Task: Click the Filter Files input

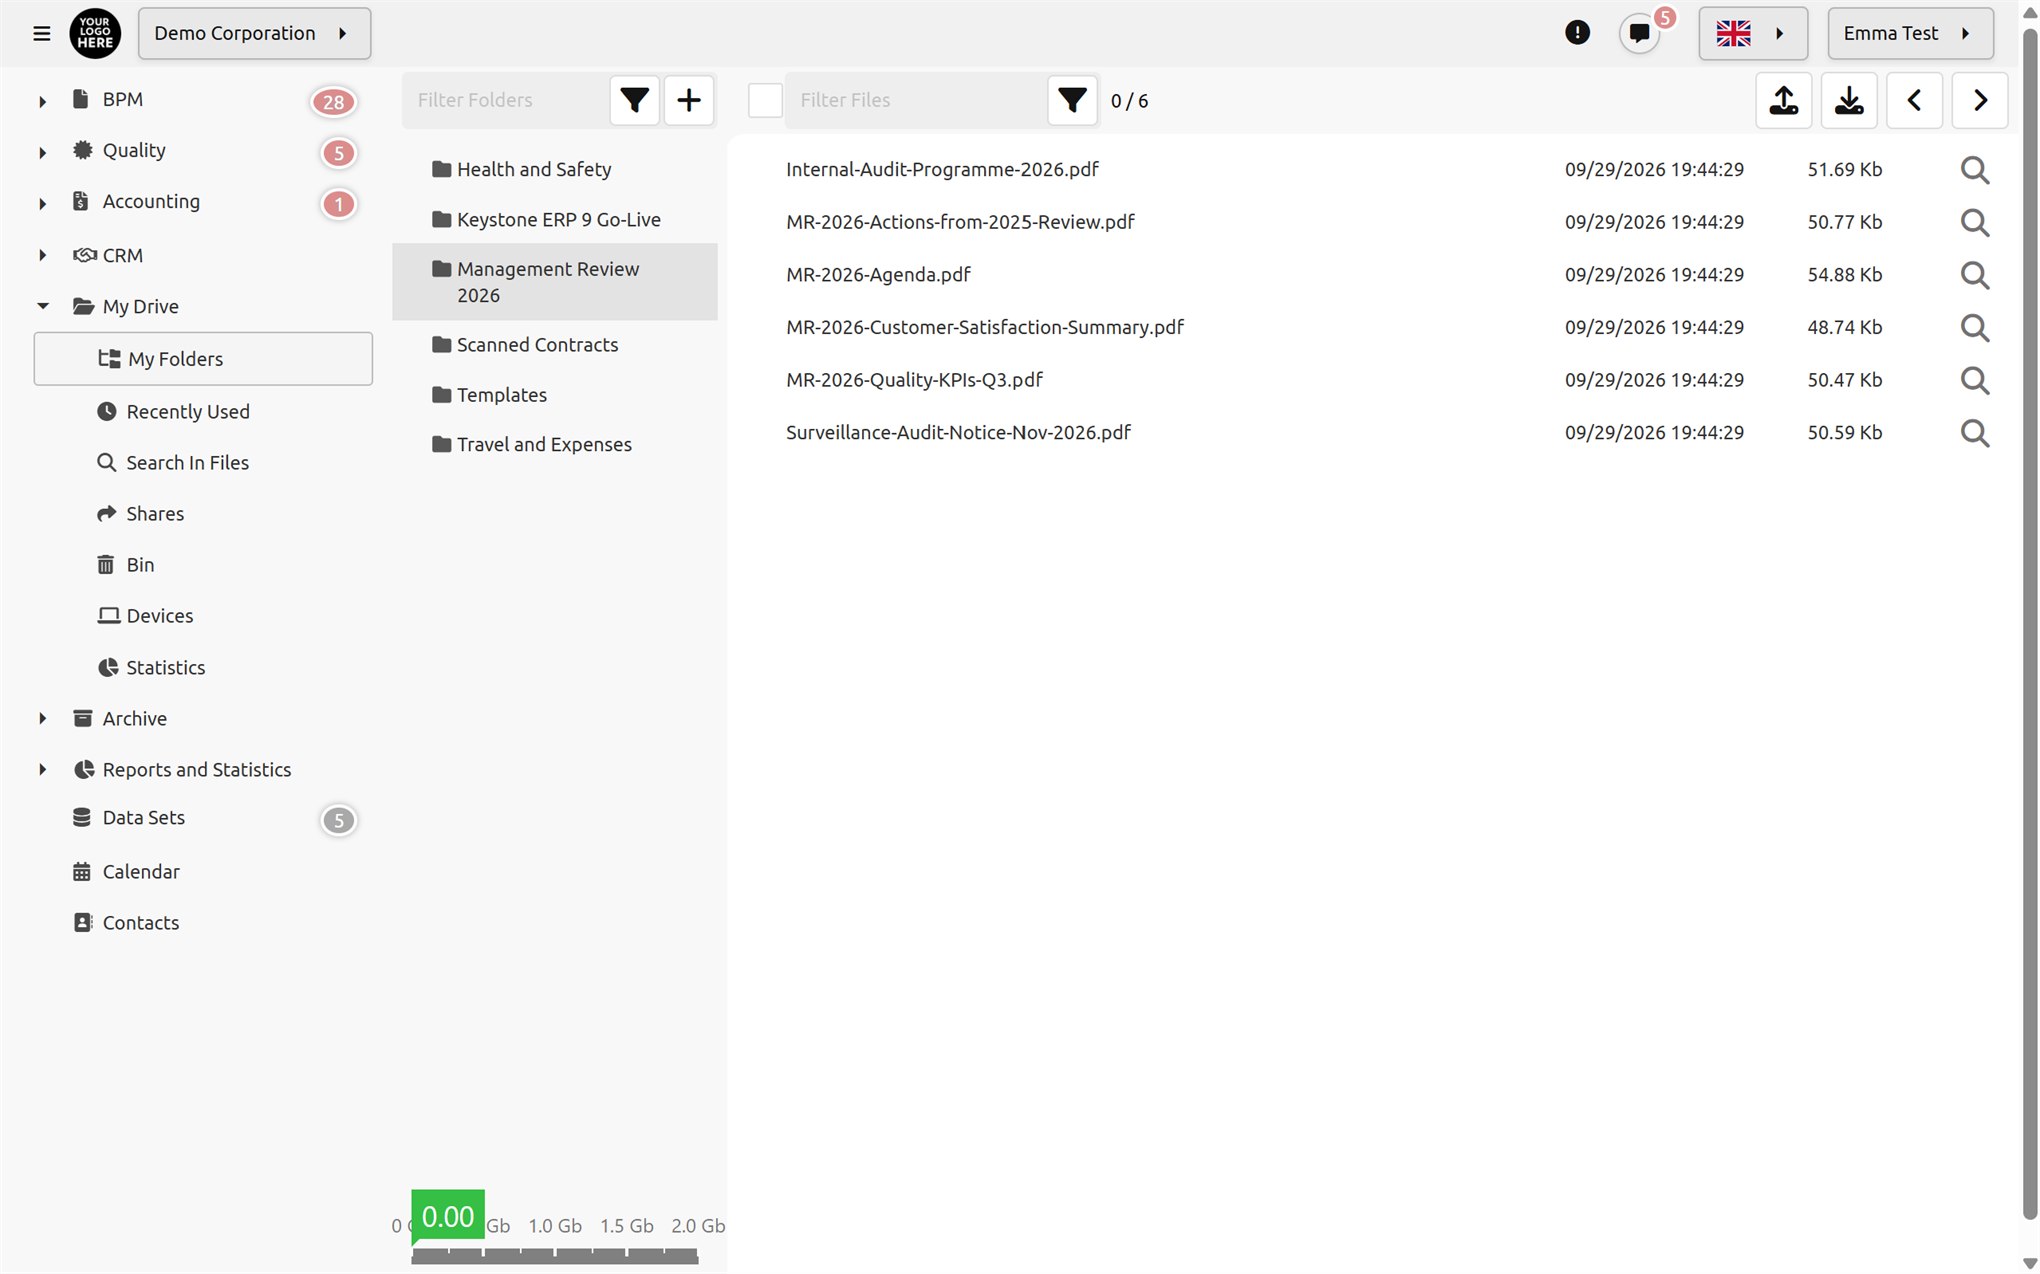Action: point(915,100)
